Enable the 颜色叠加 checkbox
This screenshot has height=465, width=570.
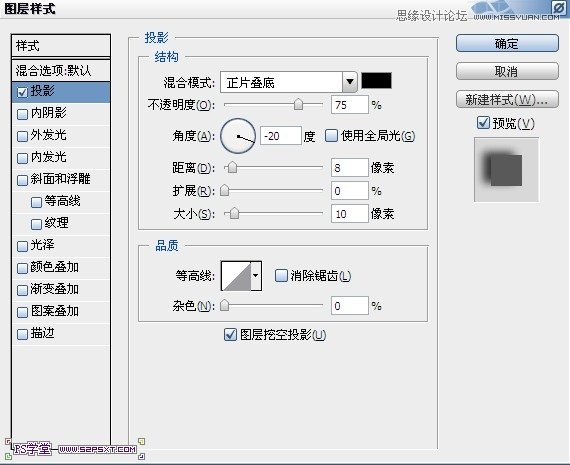coord(22,268)
